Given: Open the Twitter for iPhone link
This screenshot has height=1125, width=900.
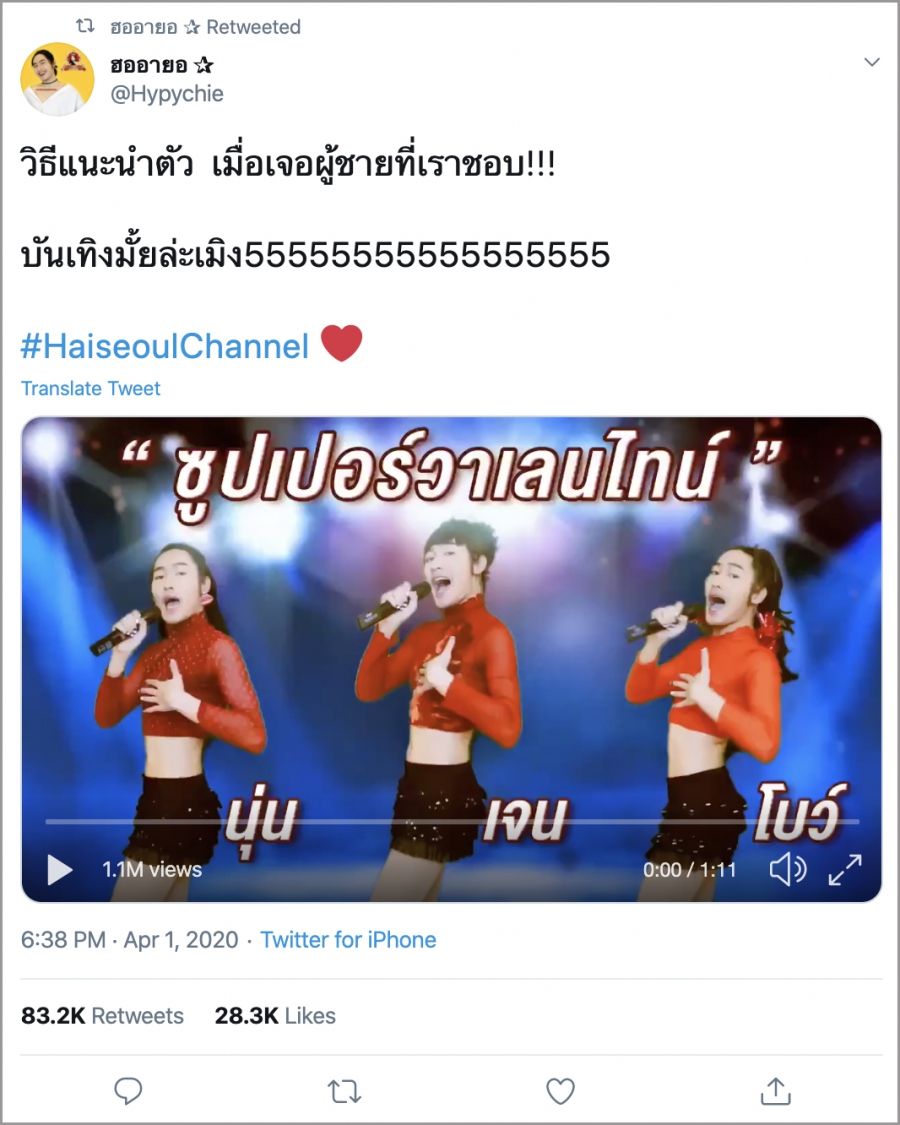Looking at the screenshot, I should 348,940.
